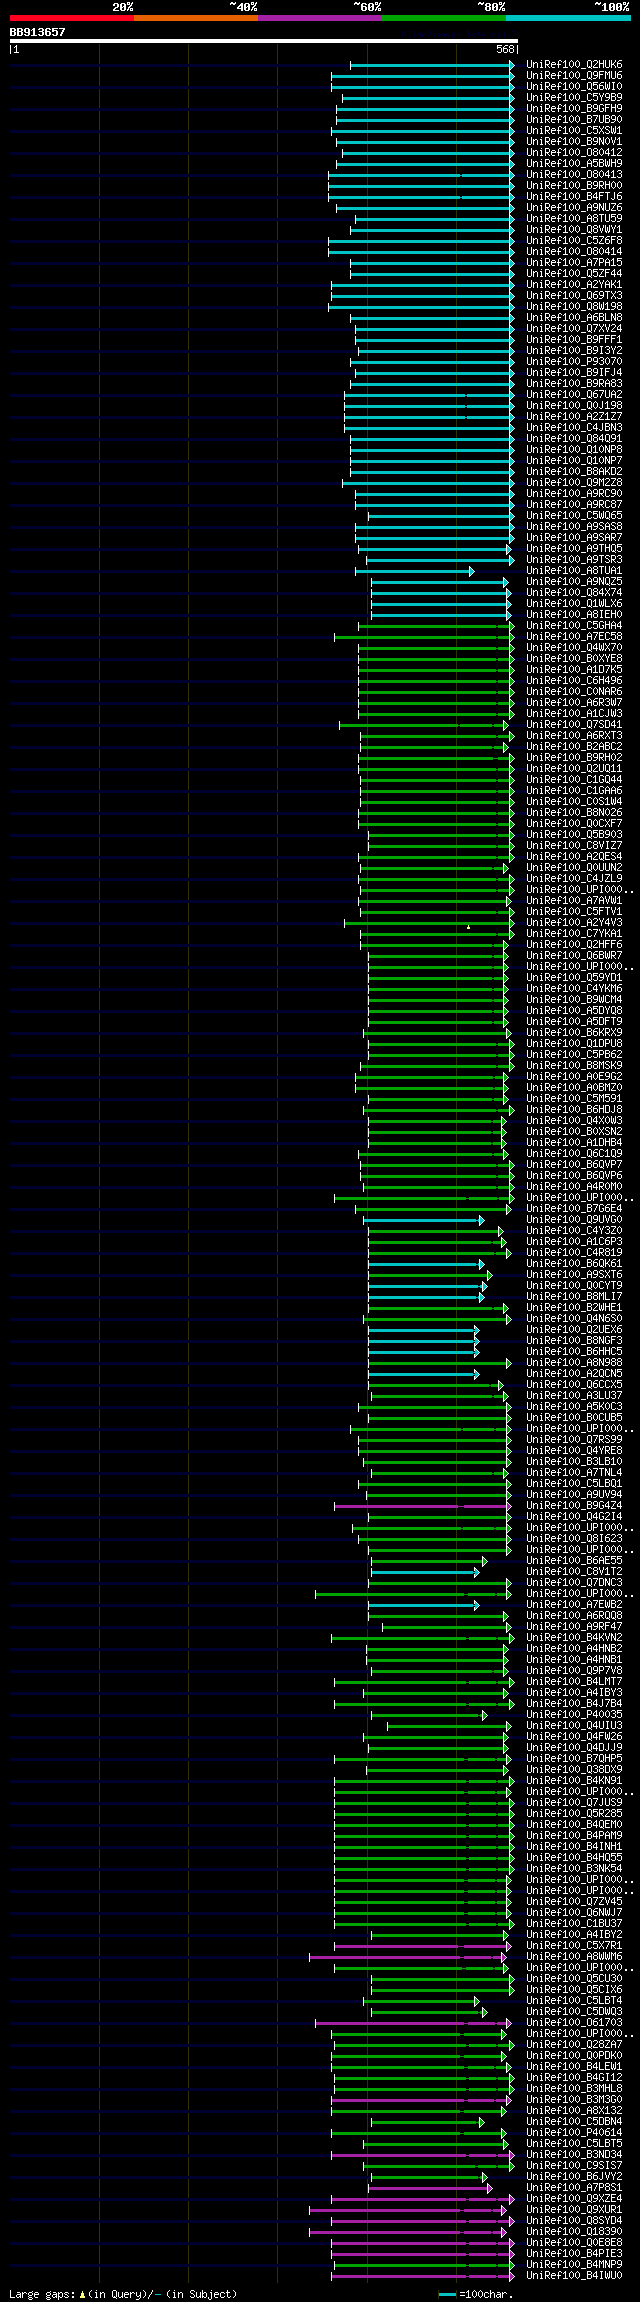
Task: Click hit label UniRef100_Q6BWR7
Action: point(574,956)
